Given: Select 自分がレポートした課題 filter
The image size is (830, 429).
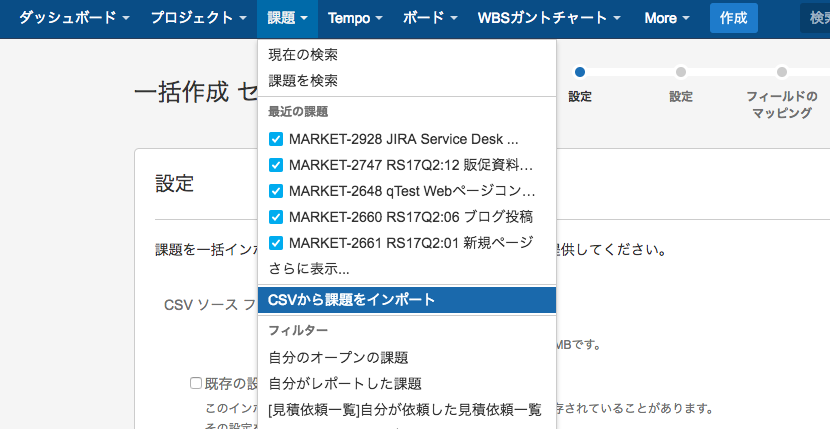Looking at the screenshot, I should coord(407,383).
